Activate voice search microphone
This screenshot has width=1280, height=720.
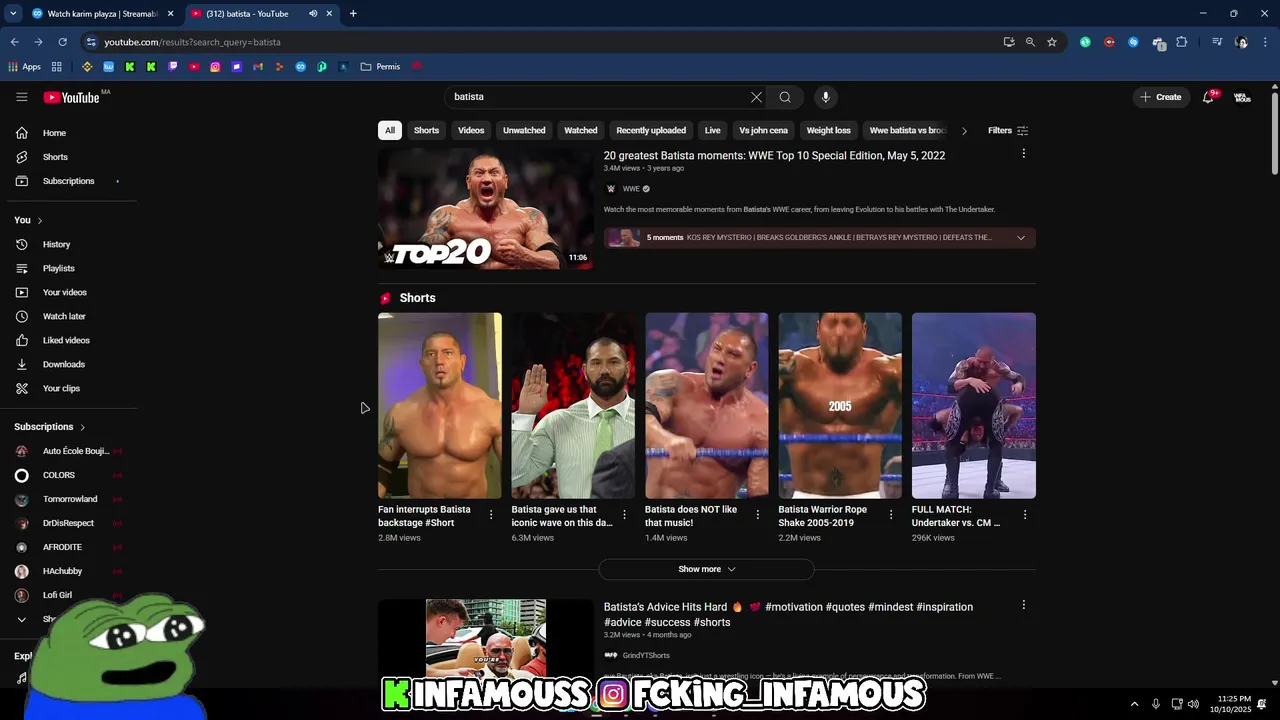click(825, 97)
